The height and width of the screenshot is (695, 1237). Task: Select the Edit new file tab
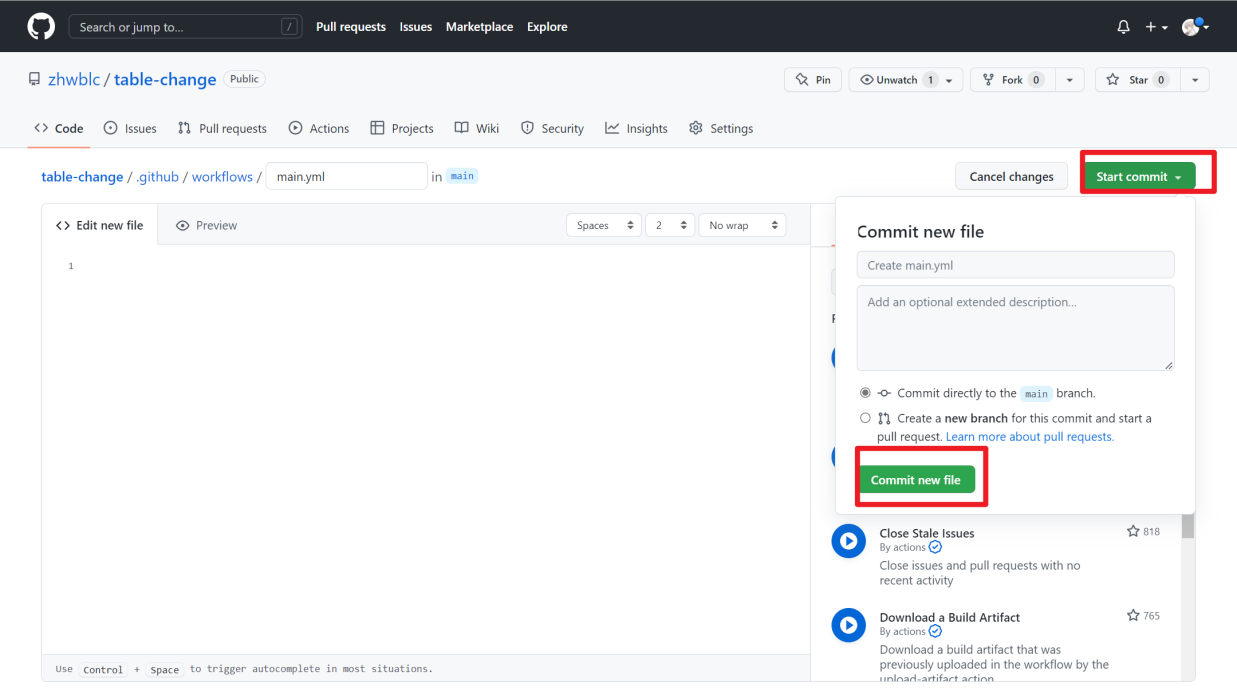click(x=99, y=225)
